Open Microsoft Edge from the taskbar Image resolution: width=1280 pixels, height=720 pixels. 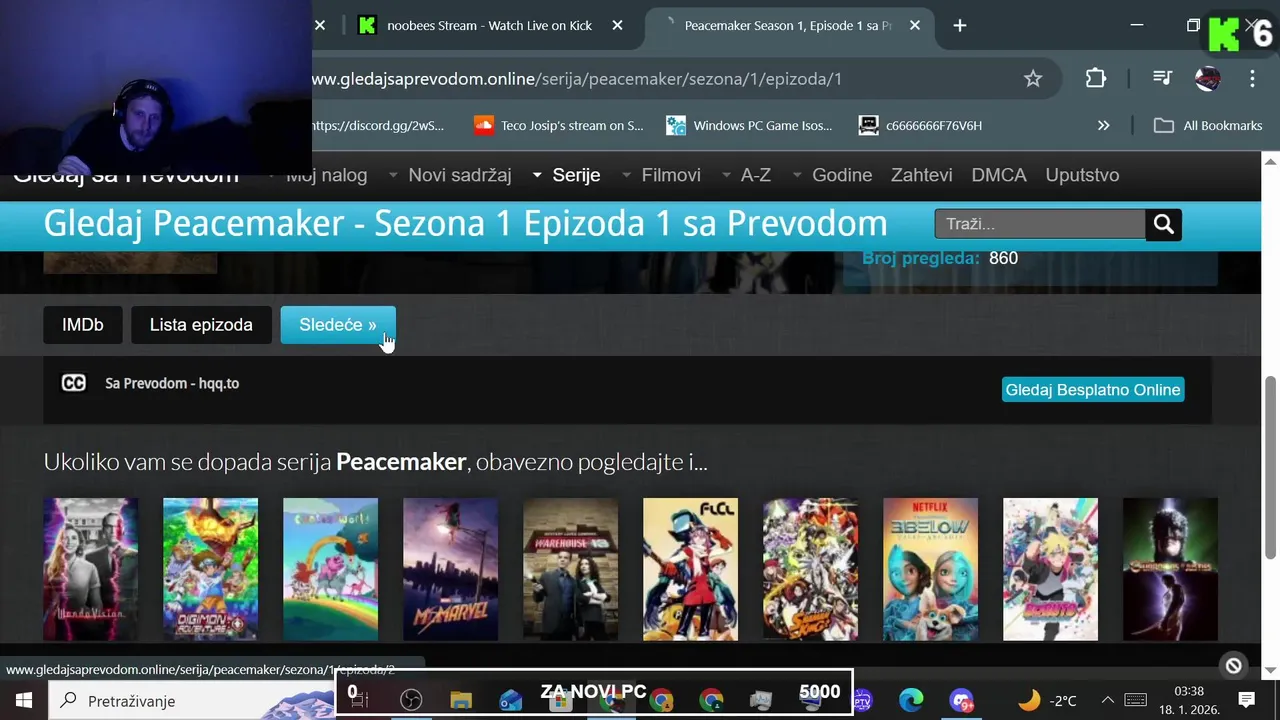pyautogui.click(x=911, y=700)
